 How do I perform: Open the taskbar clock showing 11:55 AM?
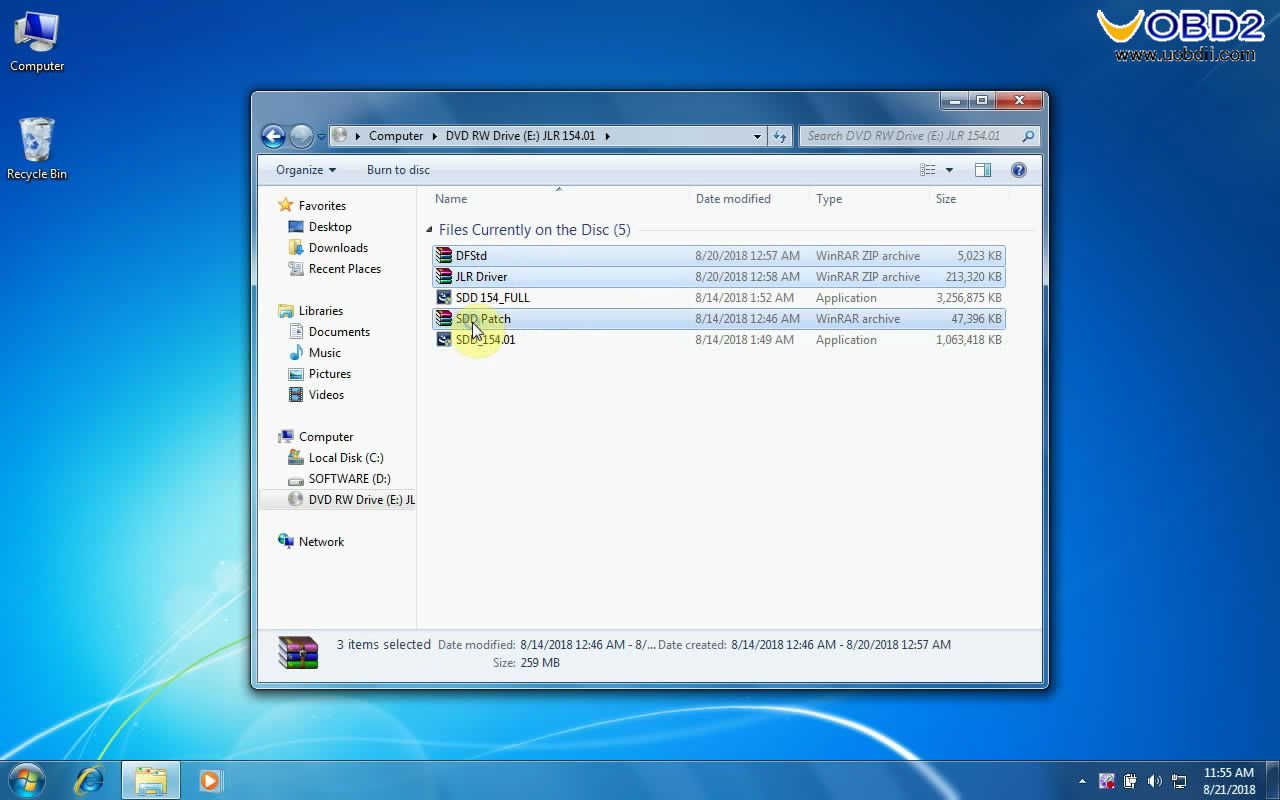point(1229,781)
